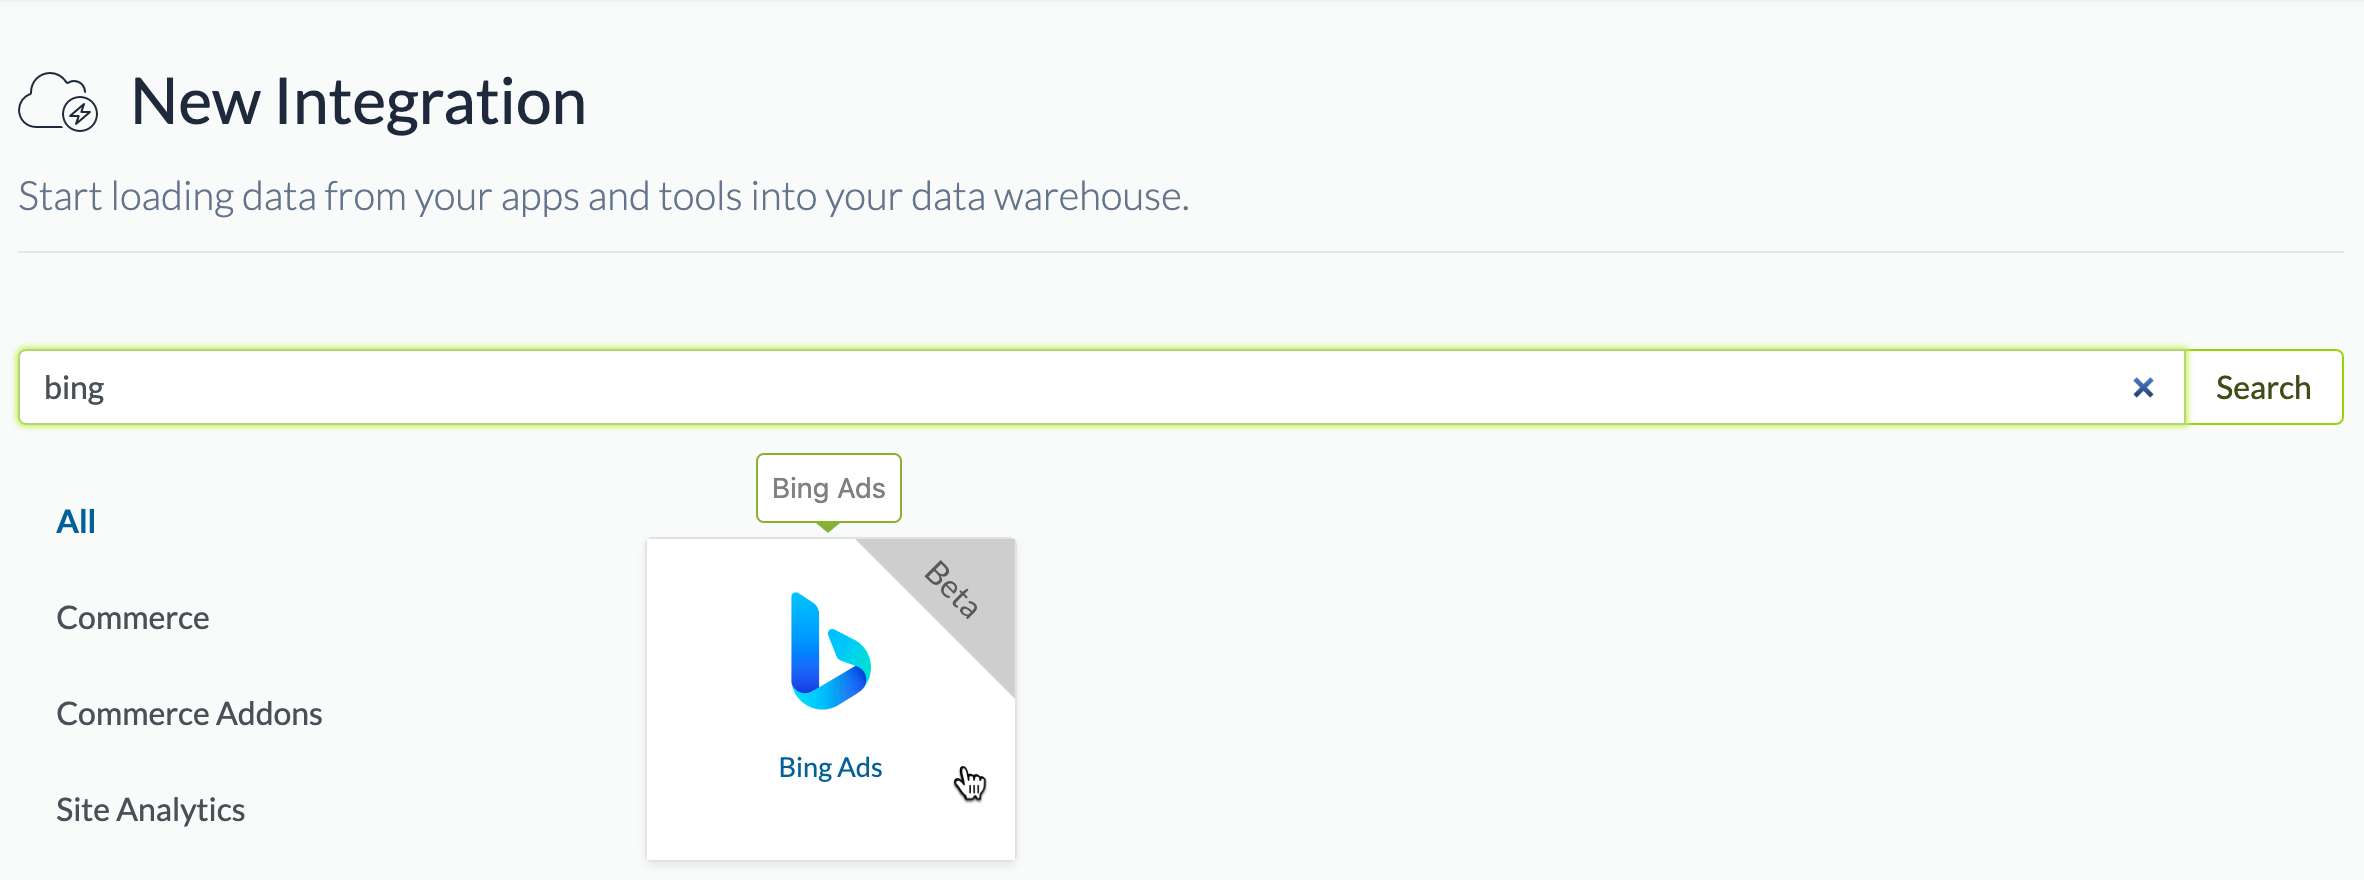This screenshot has height=880, width=2364.
Task: Click the small arrow beneath Bing Ads tooltip
Action: point(828,527)
